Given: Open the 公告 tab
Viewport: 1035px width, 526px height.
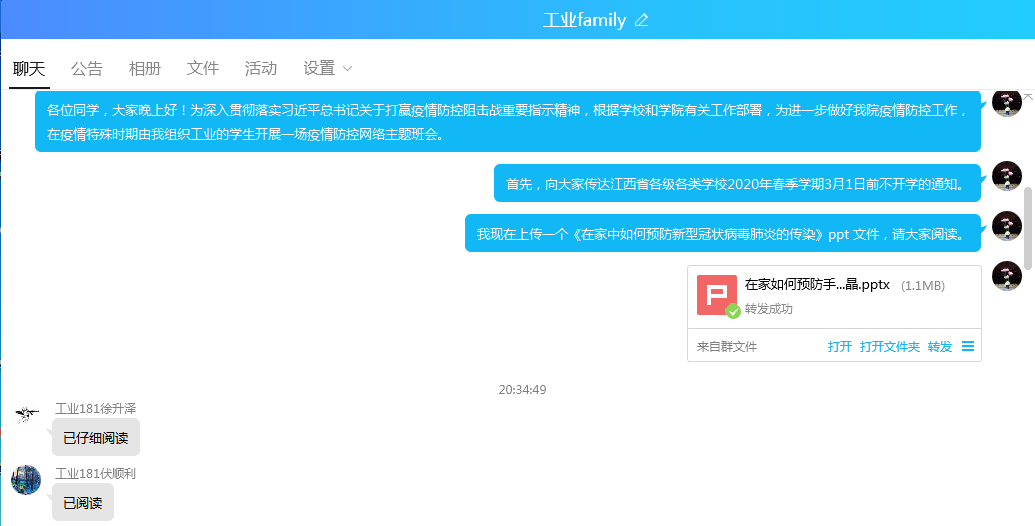Looking at the screenshot, I should pos(87,68).
